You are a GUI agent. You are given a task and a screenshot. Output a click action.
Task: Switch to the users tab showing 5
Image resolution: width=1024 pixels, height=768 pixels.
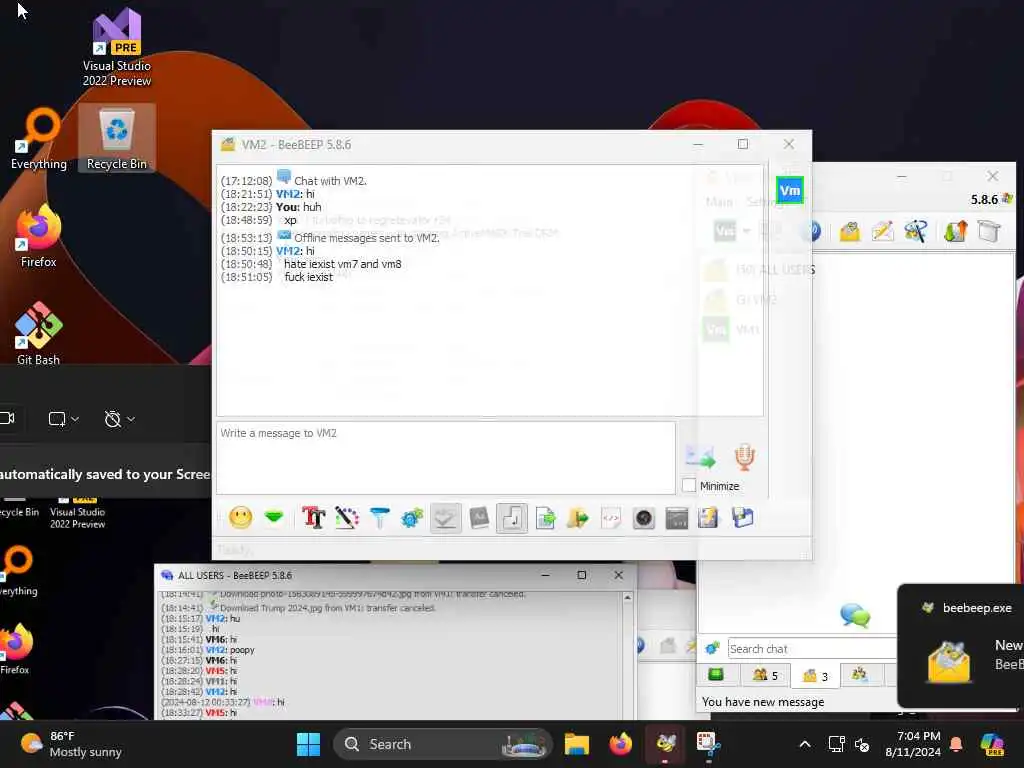click(x=765, y=675)
